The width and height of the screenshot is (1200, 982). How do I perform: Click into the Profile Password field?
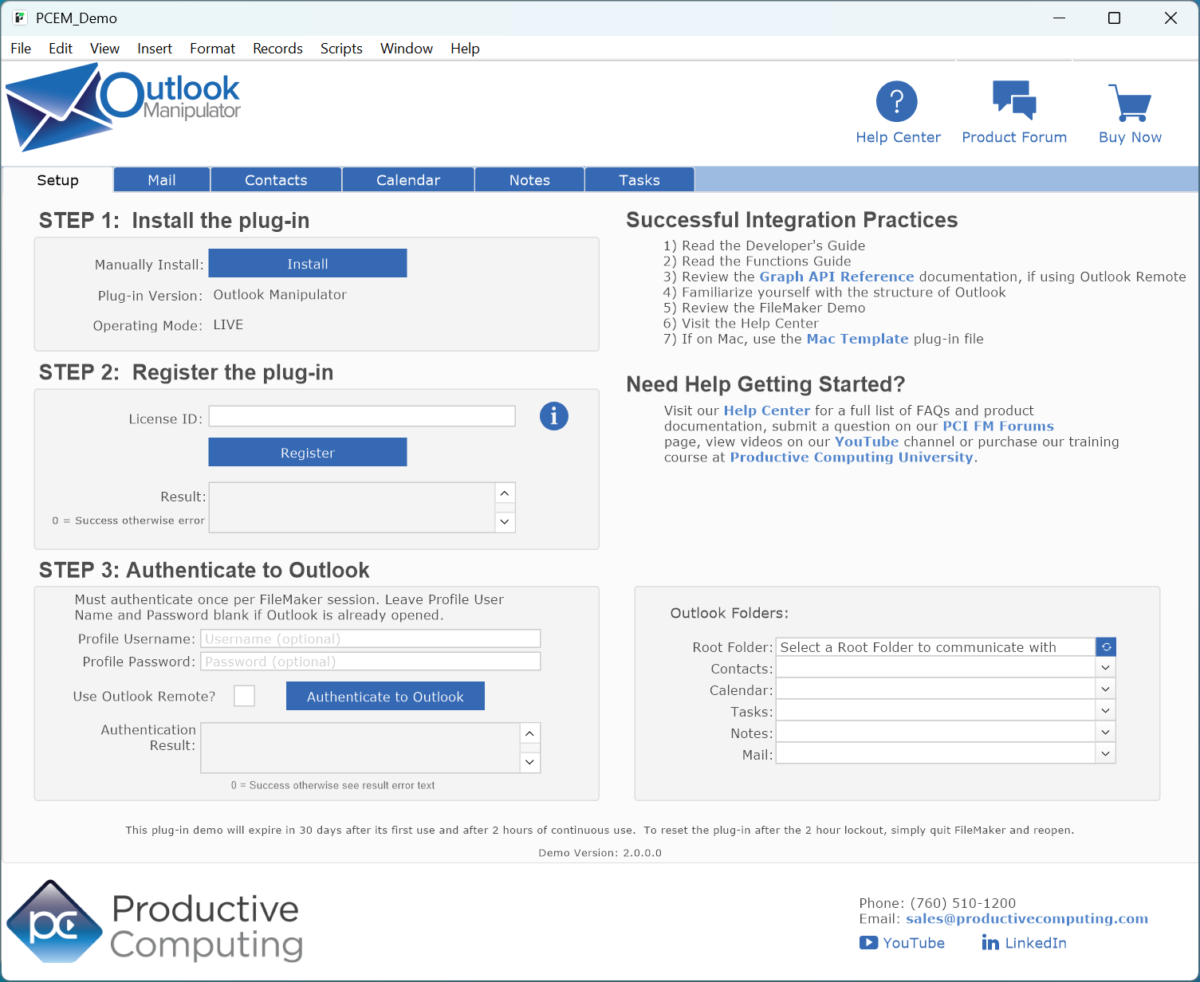click(x=371, y=661)
